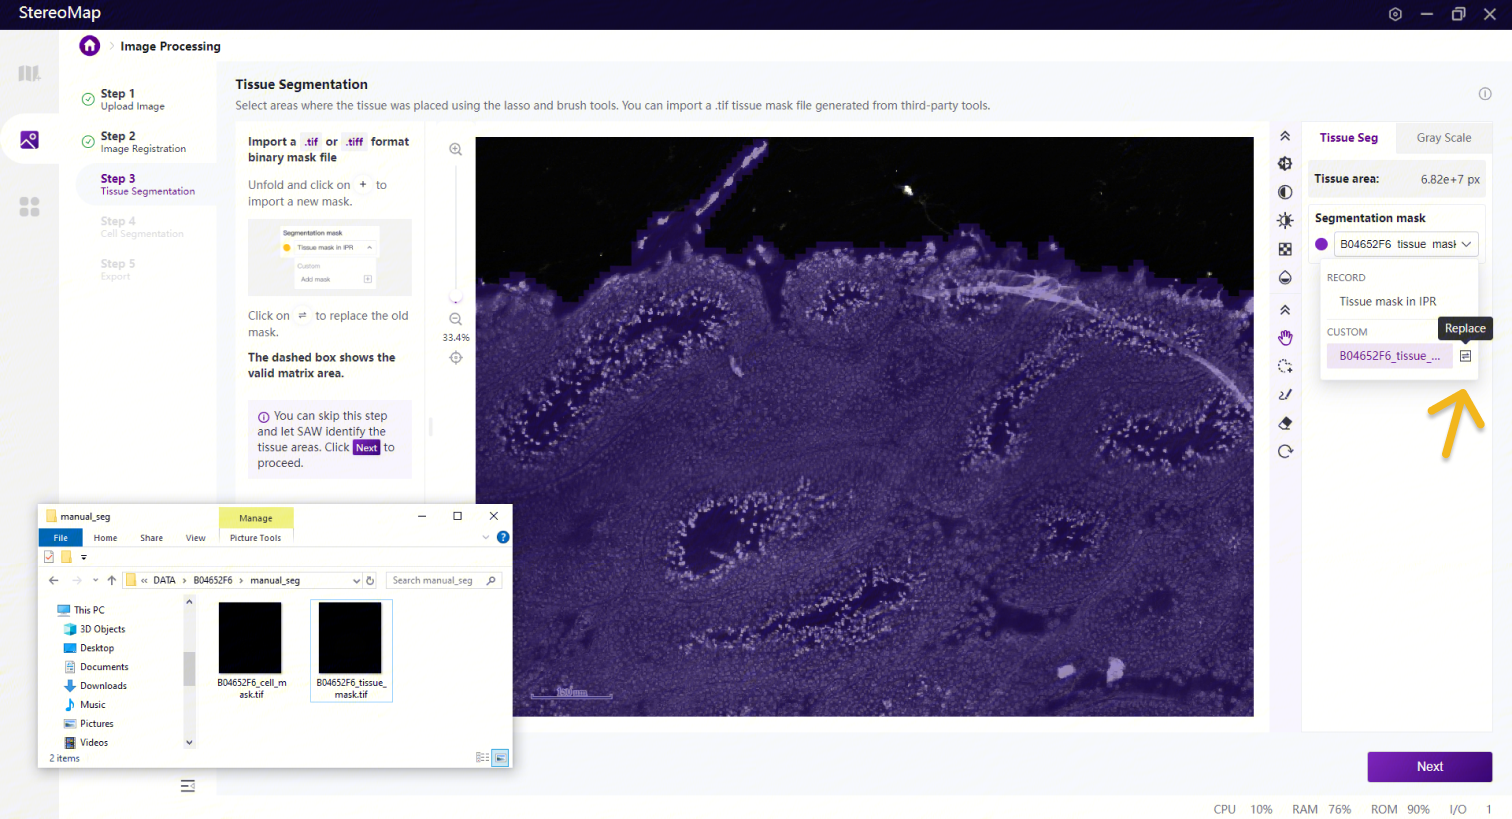Open the brightness adjustment tool

pyautogui.click(x=1285, y=220)
